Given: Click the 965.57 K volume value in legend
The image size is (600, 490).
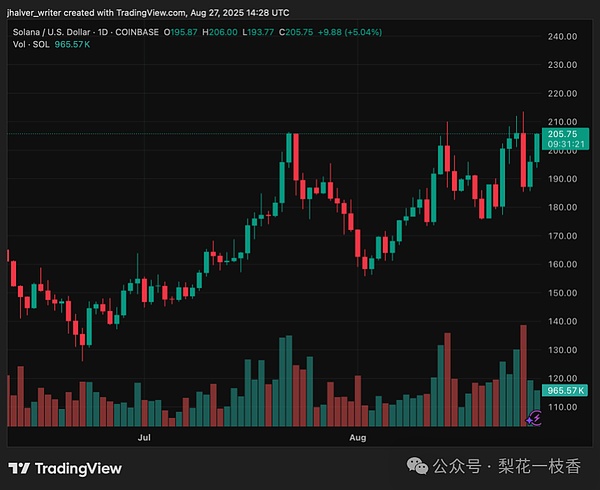Looking at the screenshot, I should [x=72, y=44].
